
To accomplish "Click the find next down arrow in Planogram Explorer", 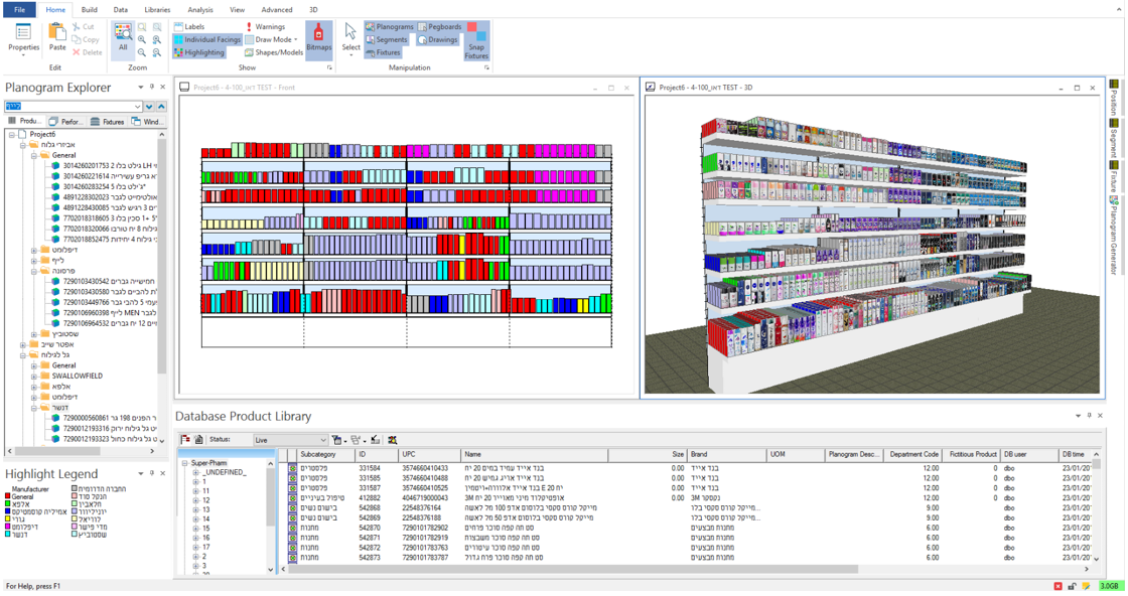I will [x=149, y=107].
